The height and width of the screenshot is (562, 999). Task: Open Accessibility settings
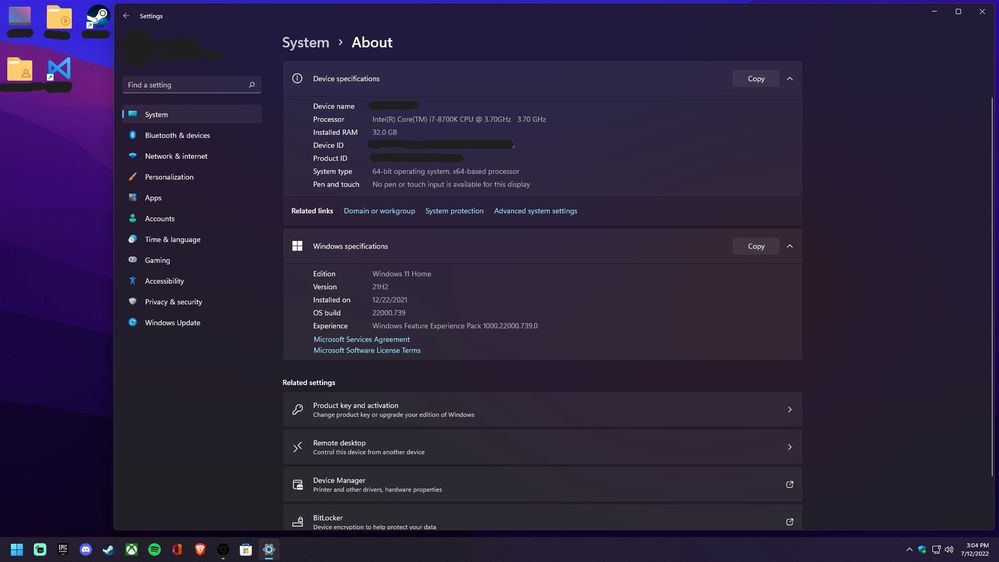point(192,281)
